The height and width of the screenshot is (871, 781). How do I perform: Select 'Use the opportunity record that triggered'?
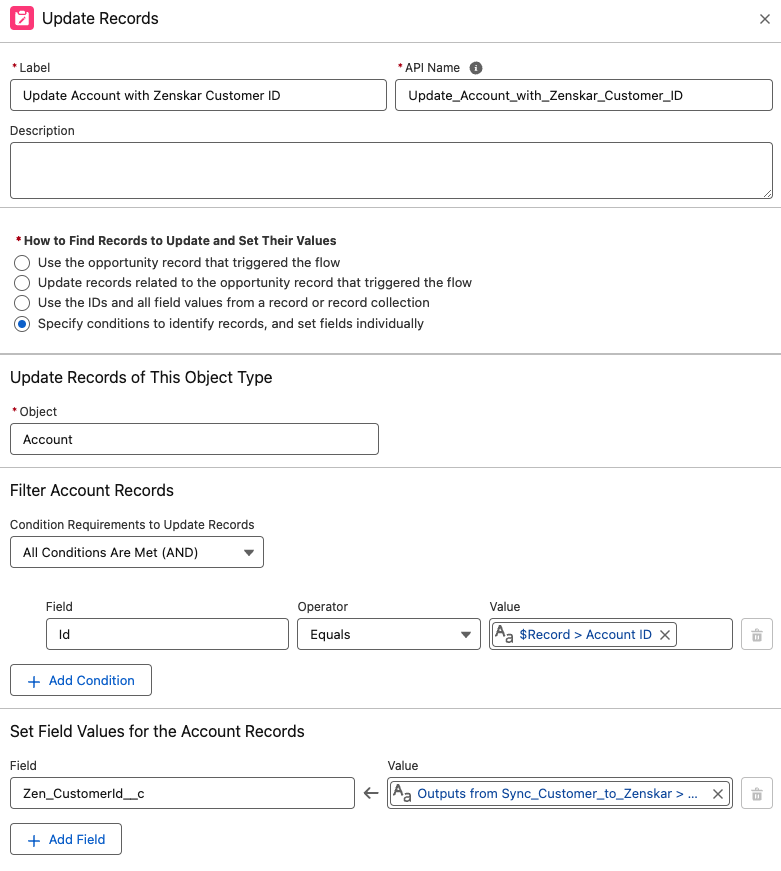pos(22,263)
